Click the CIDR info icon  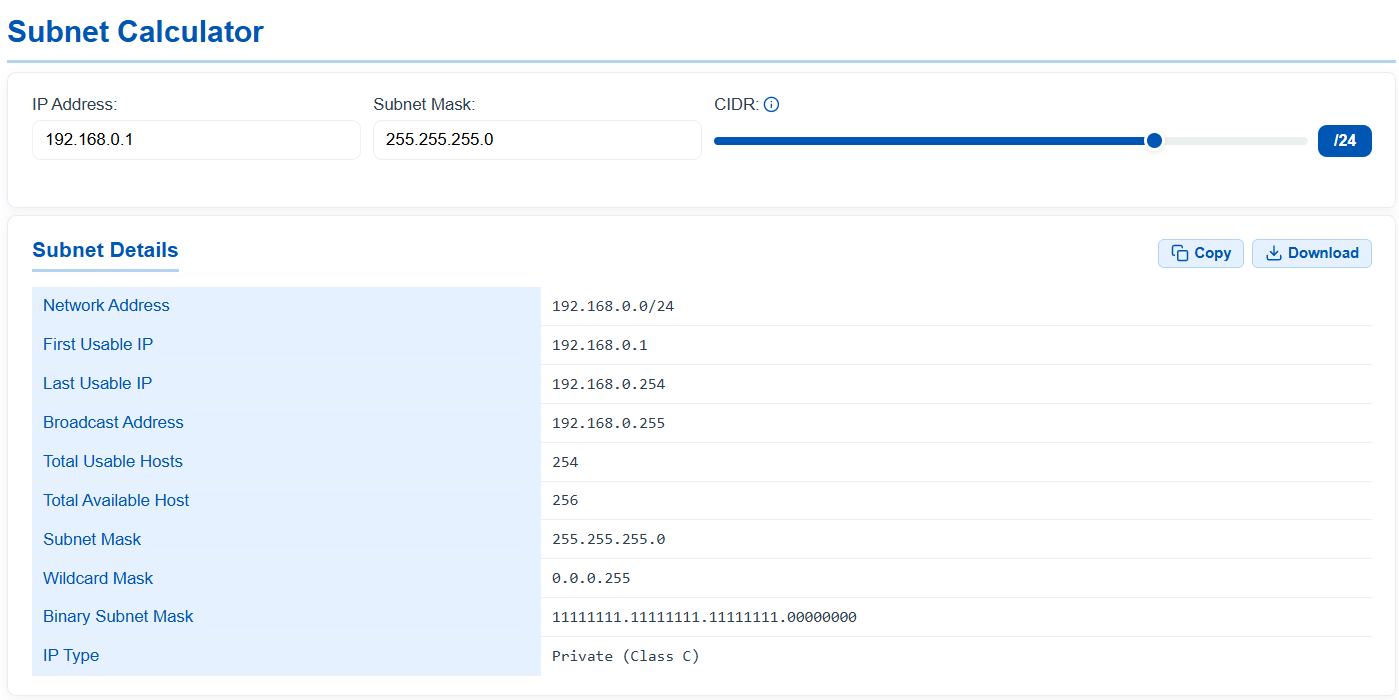(771, 104)
